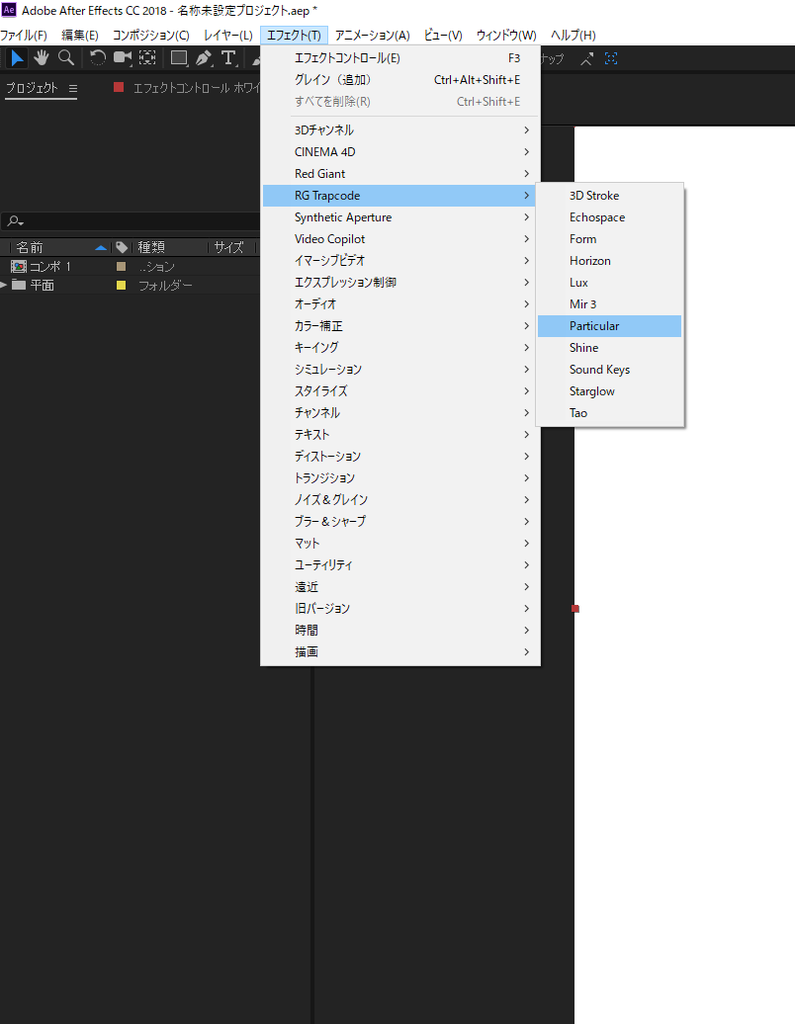Expand the 3Dチャンネル submenu
The height and width of the screenshot is (1024, 795).
click(400, 130)
